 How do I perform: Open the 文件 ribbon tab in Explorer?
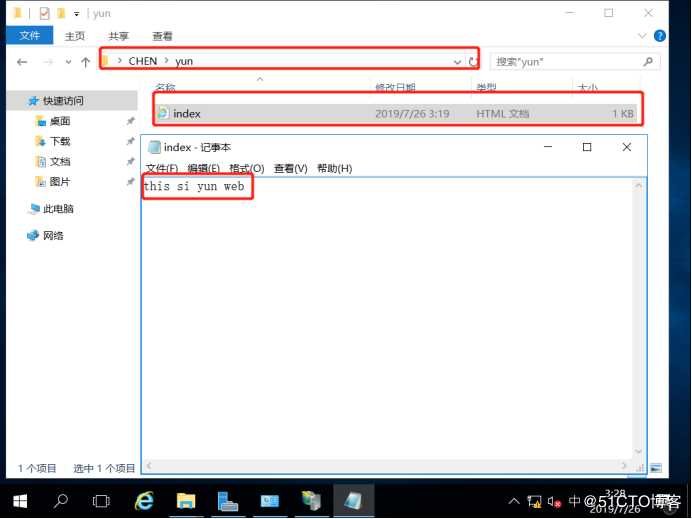[x=29, y=35]
